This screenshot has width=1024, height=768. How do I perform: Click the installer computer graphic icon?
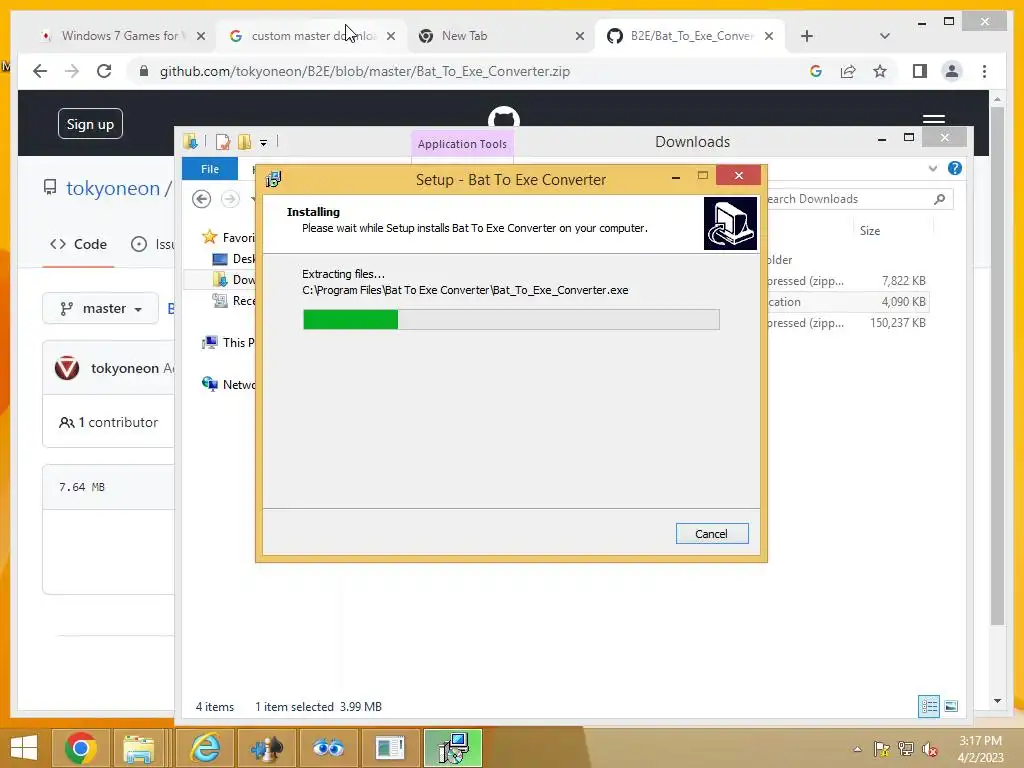click(x=730, y=223)
